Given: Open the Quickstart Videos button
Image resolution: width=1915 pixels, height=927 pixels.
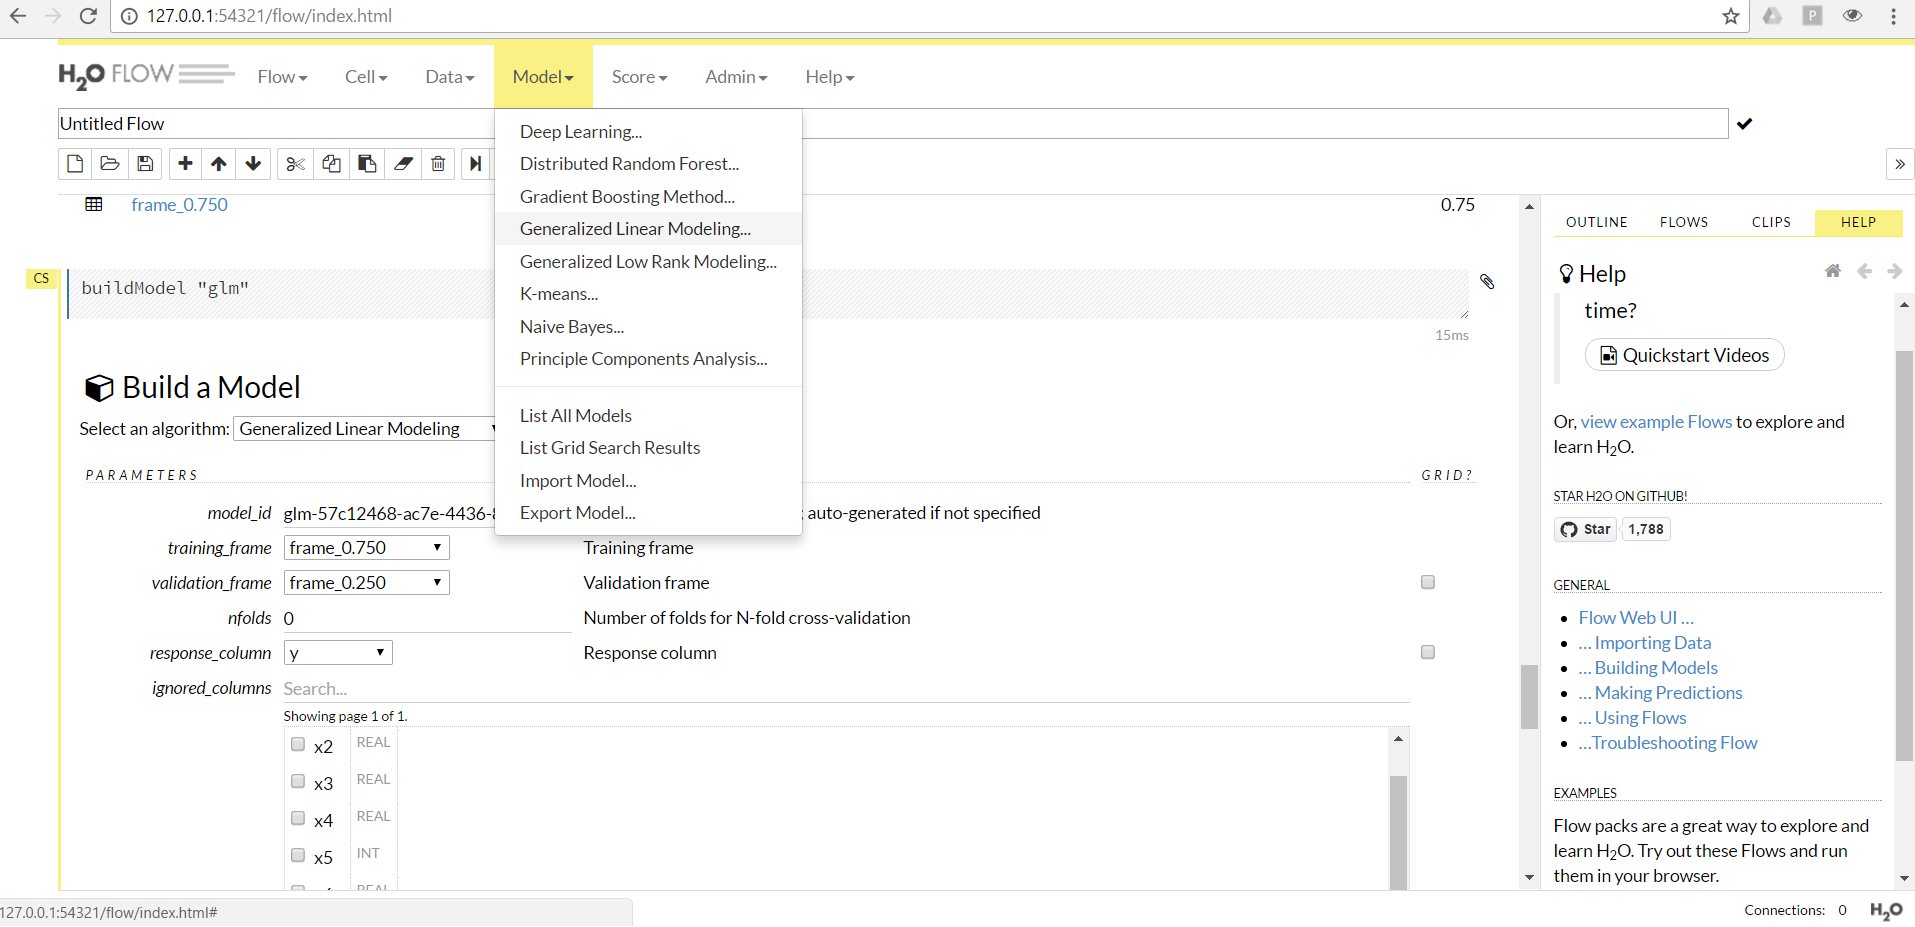Looking at the screenshot, I should pos(1684,355).
